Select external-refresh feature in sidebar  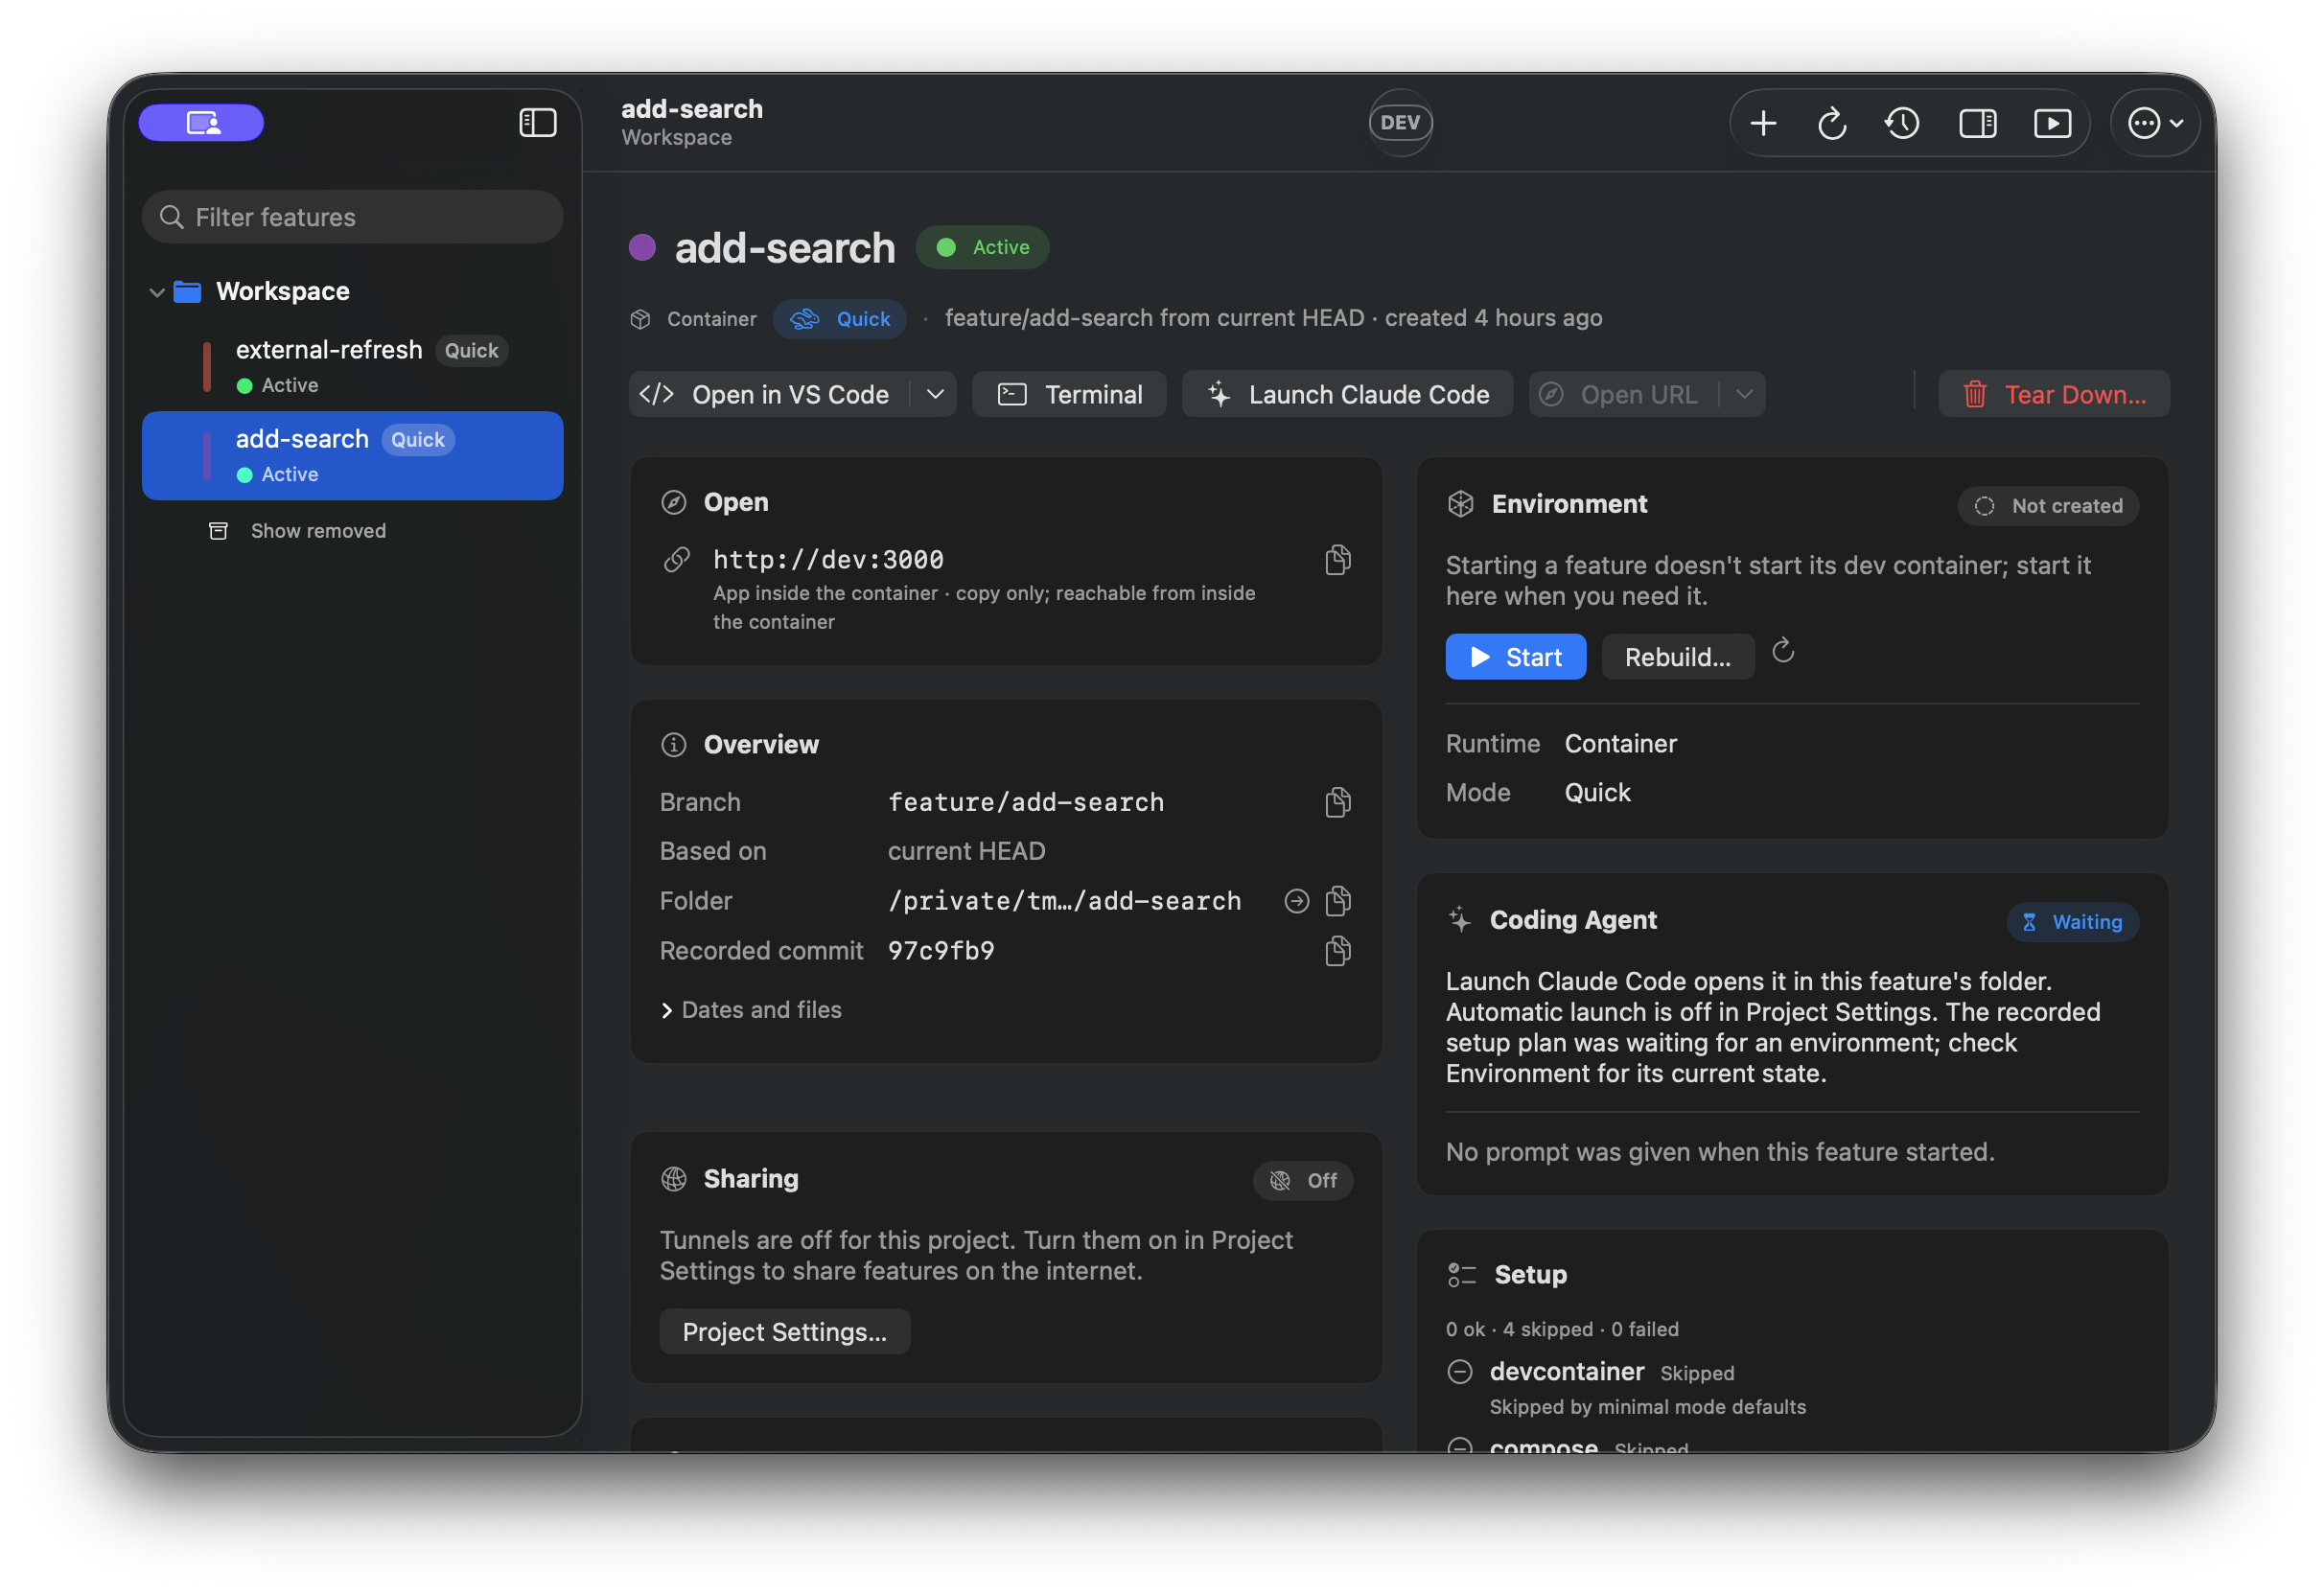352,366
